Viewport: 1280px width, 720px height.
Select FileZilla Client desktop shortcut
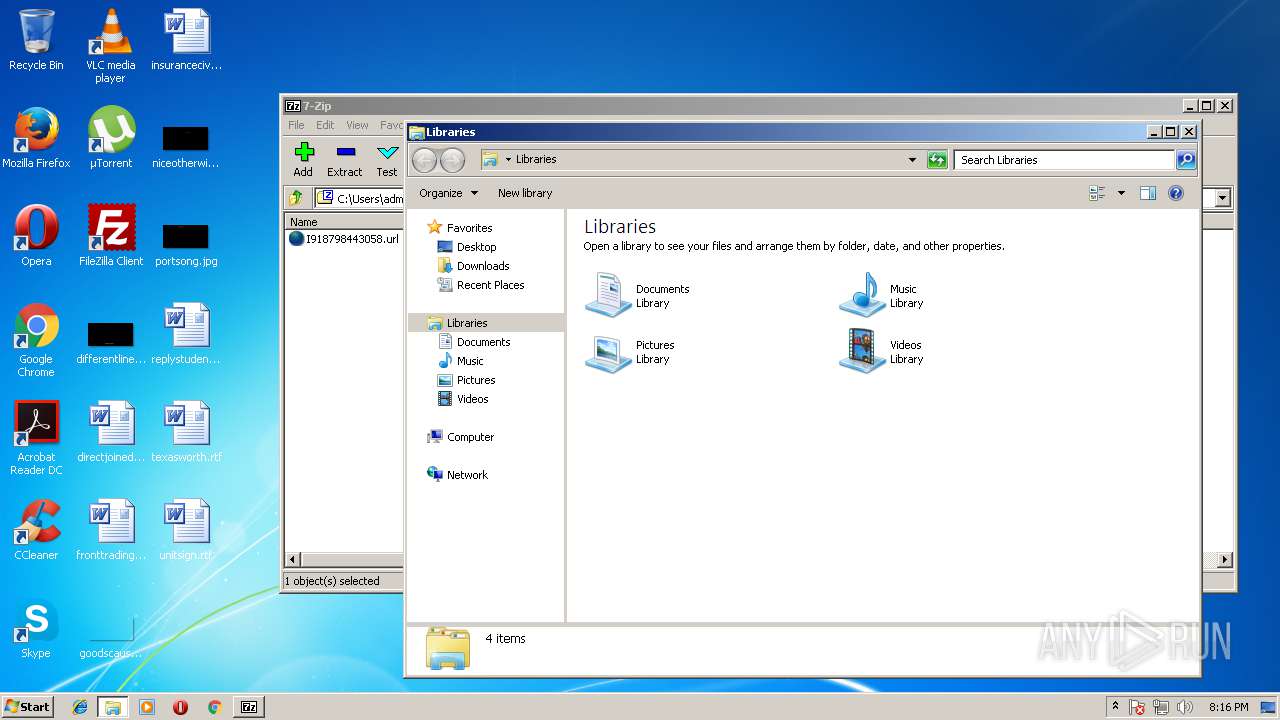pos(110,236)
